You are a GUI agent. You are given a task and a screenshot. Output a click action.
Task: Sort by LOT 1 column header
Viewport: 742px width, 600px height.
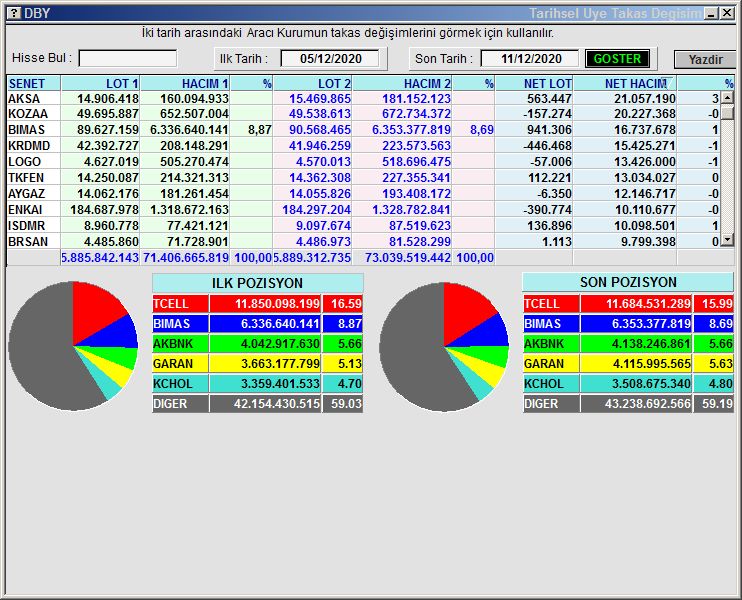tap(100, 83)
